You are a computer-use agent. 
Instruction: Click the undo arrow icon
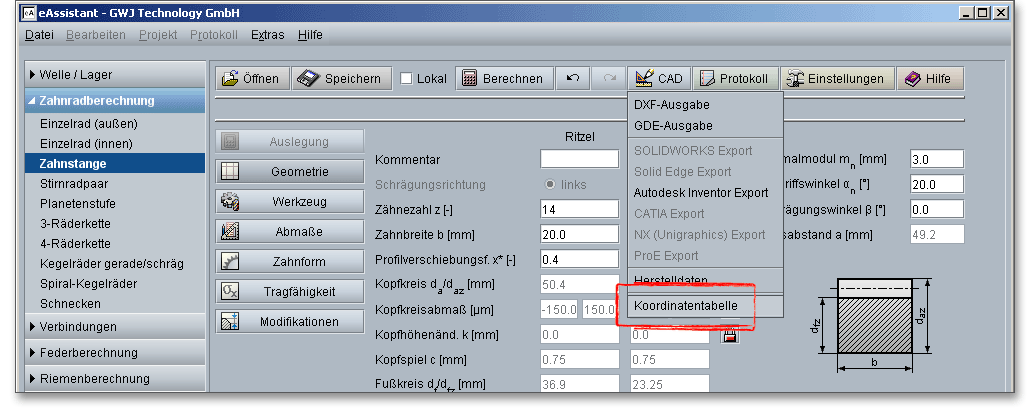(572, 79)
